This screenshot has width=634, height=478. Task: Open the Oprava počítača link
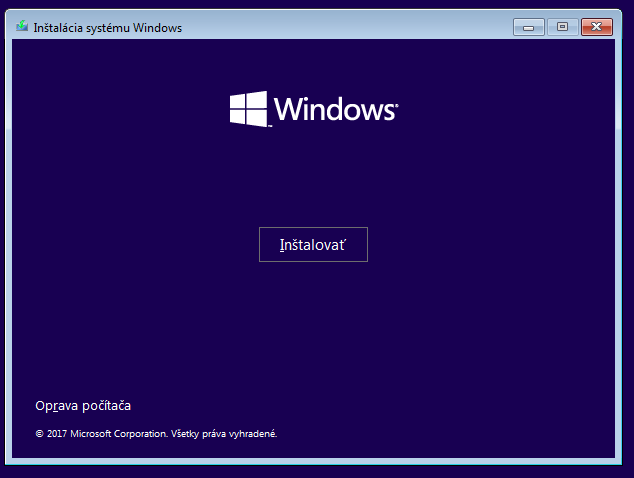(83, 406)
